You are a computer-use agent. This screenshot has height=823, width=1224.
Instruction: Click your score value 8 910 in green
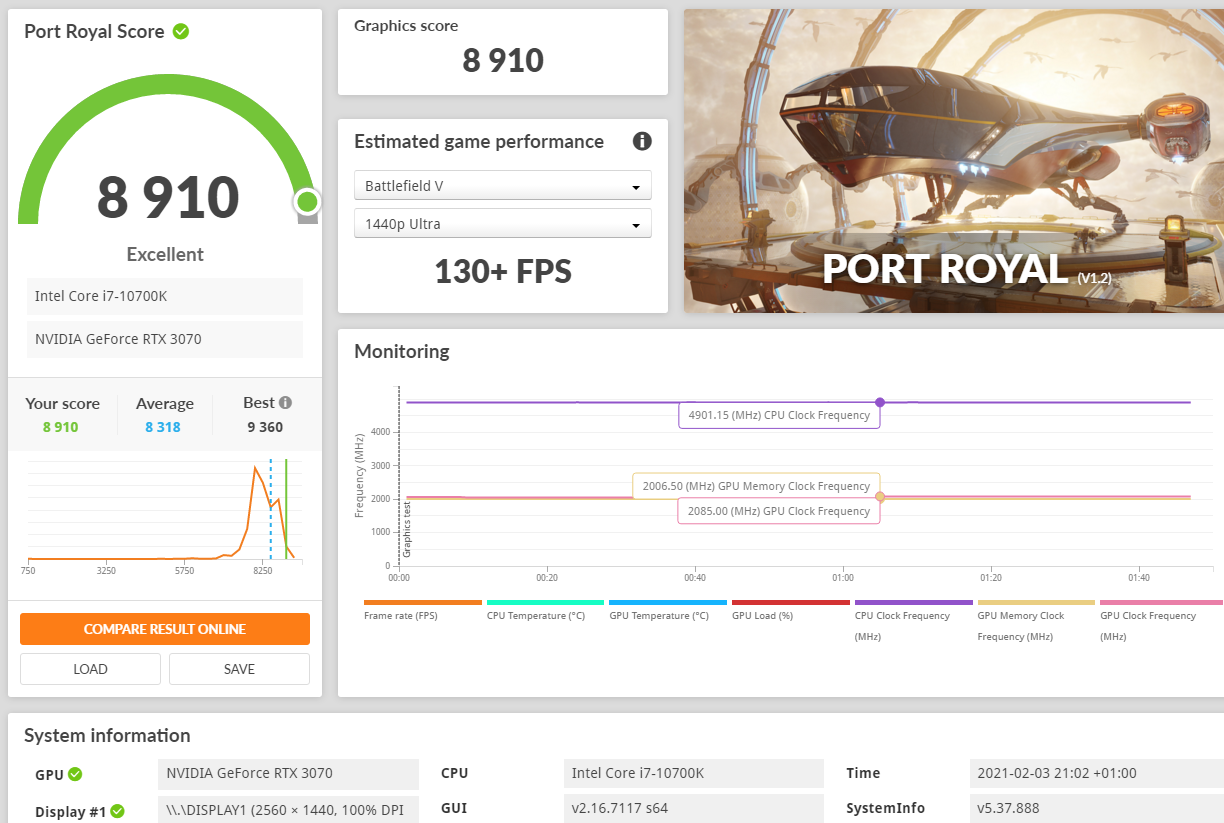click(60, 427)
